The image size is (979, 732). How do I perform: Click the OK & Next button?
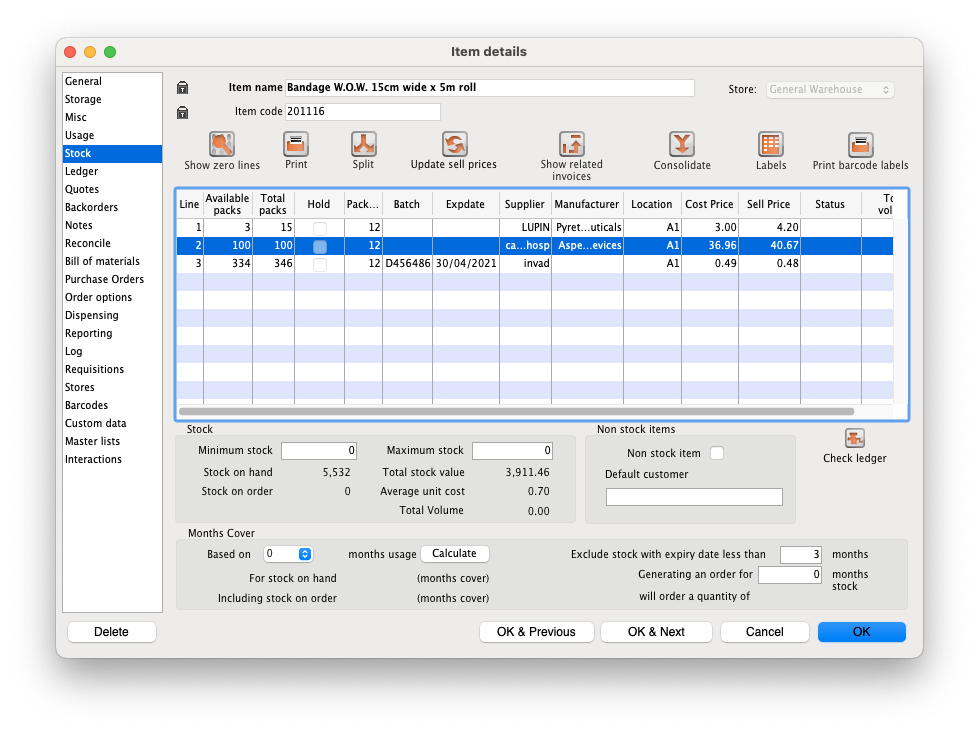point(656,632)
